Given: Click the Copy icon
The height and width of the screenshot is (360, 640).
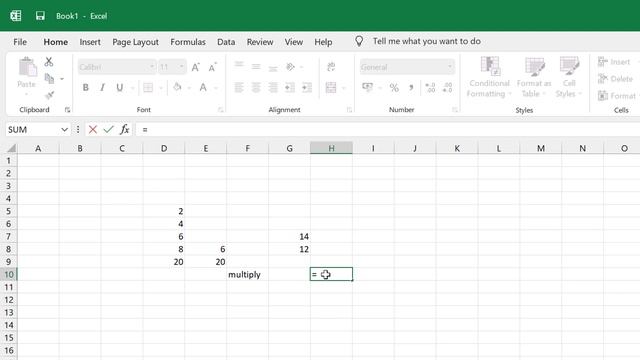Looking at the screenshot, I should point(49,78).
